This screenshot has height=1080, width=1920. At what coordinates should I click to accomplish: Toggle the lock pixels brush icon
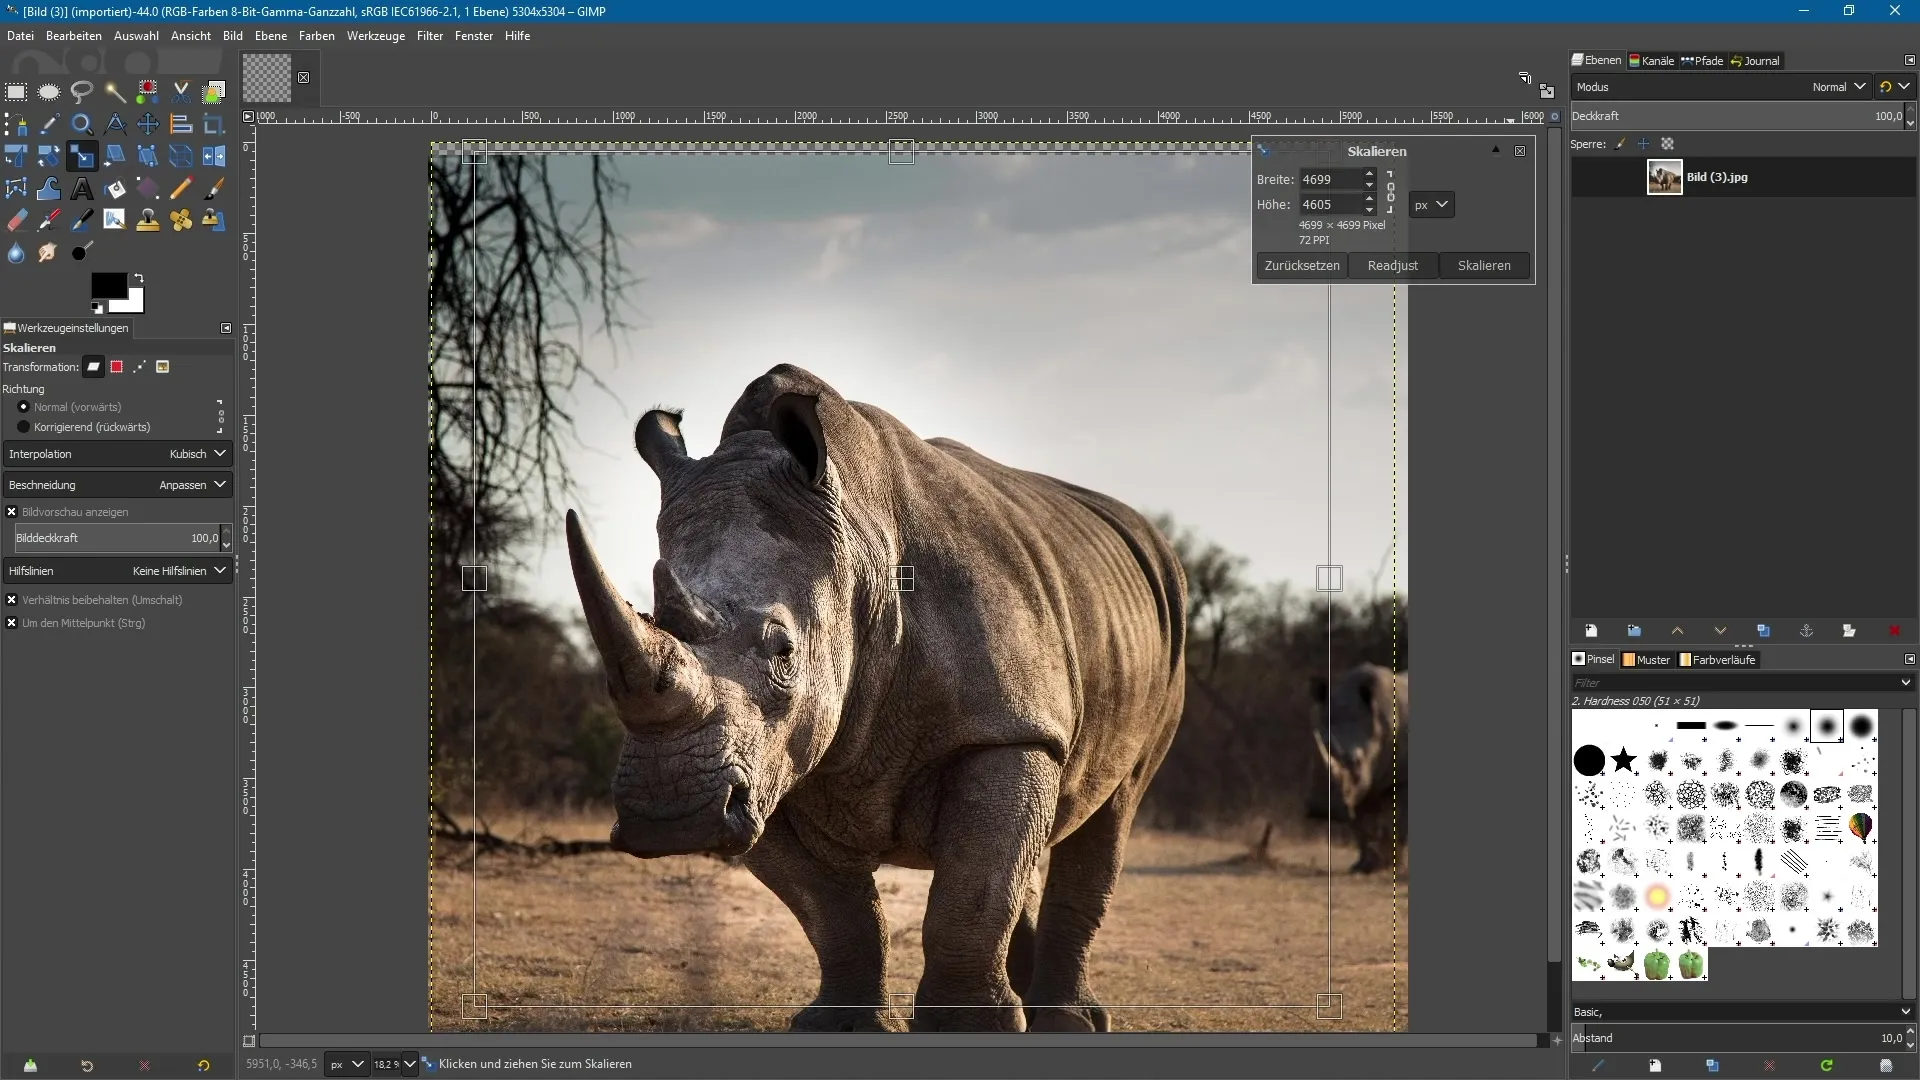tap(1620, 144)
